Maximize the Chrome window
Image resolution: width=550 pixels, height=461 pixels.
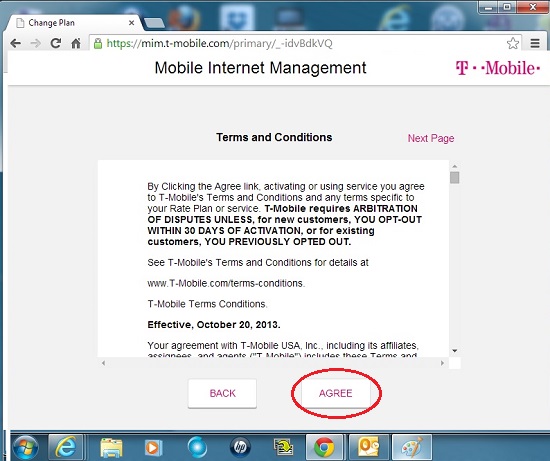tap(508, 7)
